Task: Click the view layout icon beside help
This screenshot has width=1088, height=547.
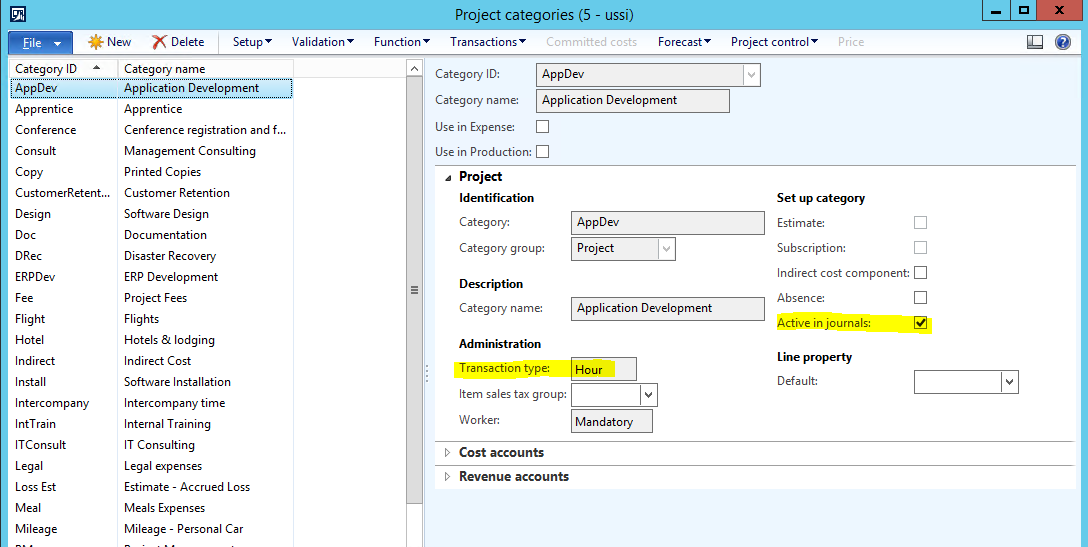Action: pos(1035,42)
